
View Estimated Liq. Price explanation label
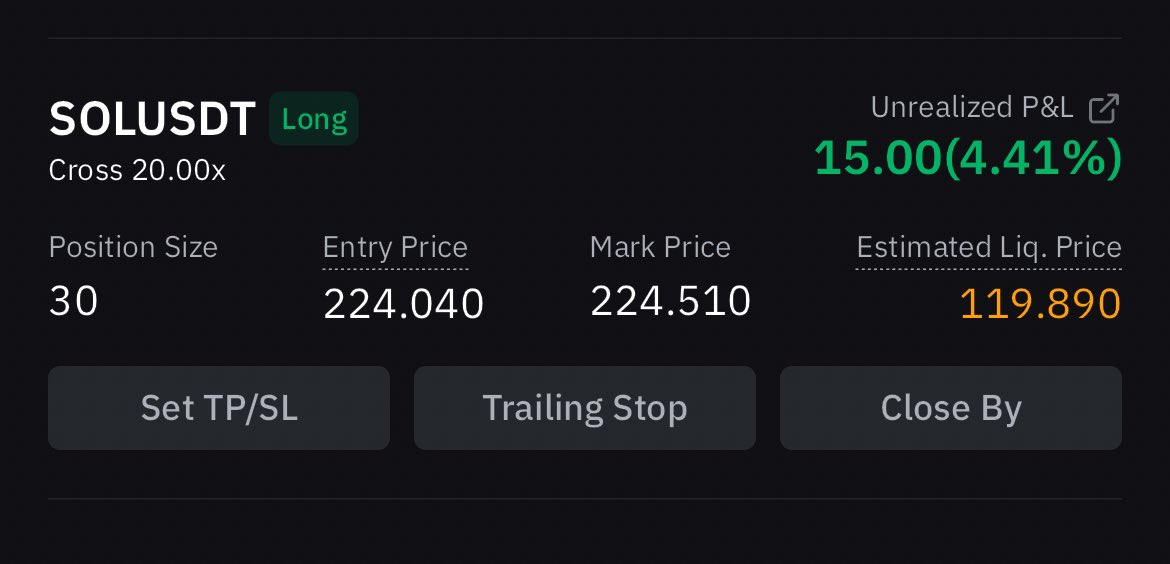click(989, 247)
